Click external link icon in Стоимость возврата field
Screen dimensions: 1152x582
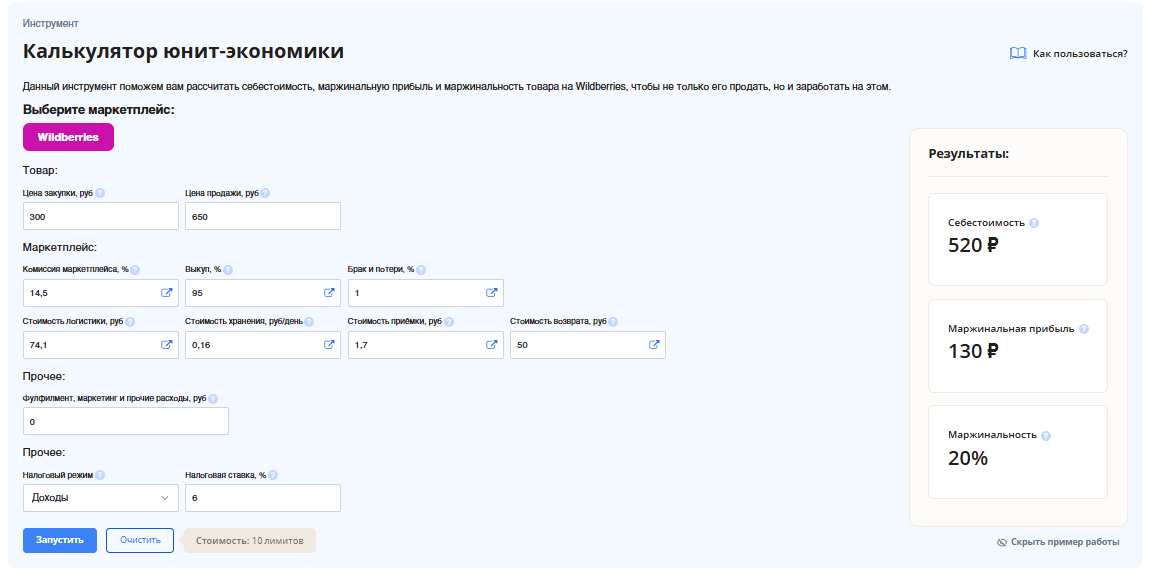(x=654, y=345)
